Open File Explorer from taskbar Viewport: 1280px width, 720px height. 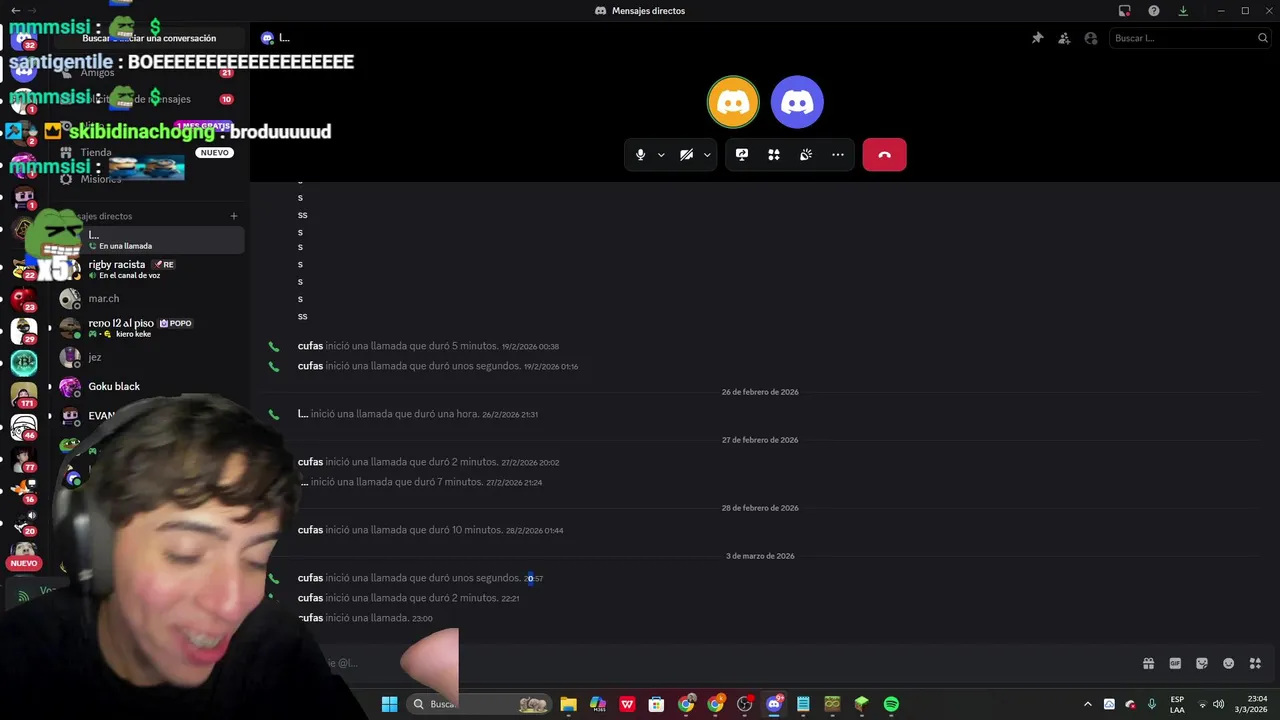(x=568, y=704)
